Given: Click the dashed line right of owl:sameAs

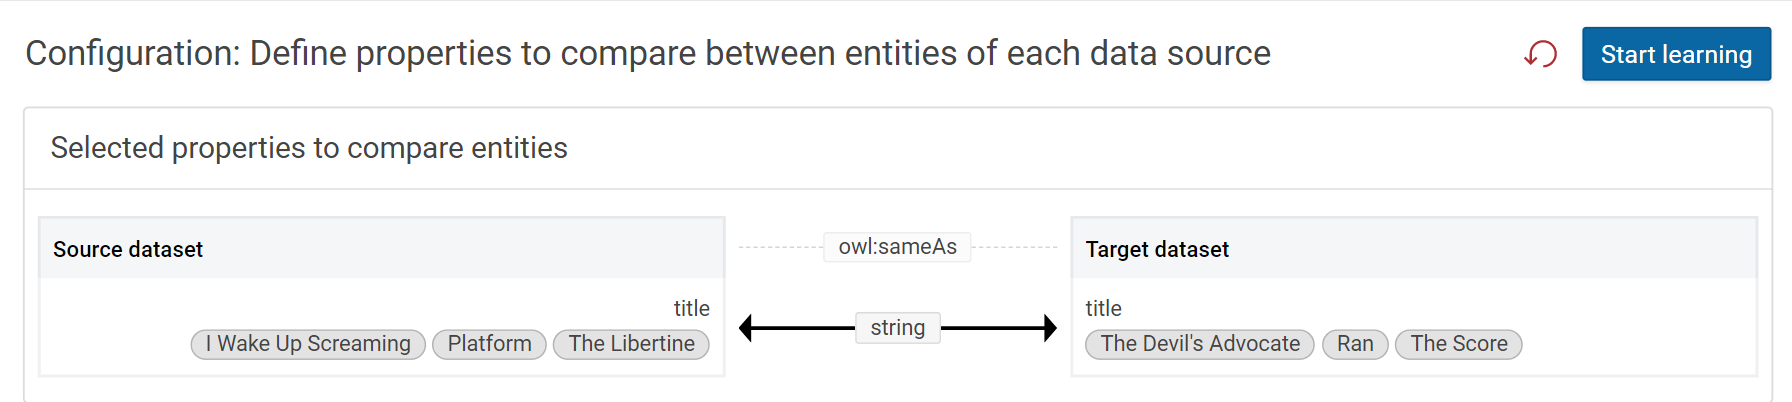Looking at the screenshot, I should [1014, 247].
